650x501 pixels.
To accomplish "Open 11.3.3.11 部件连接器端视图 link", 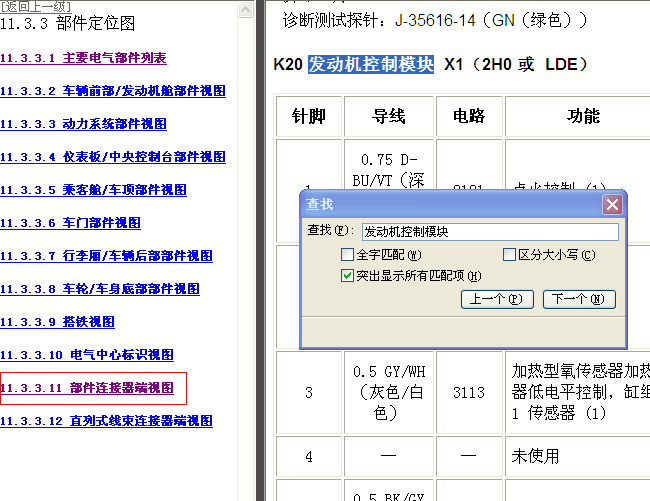I will coord(87,388).
